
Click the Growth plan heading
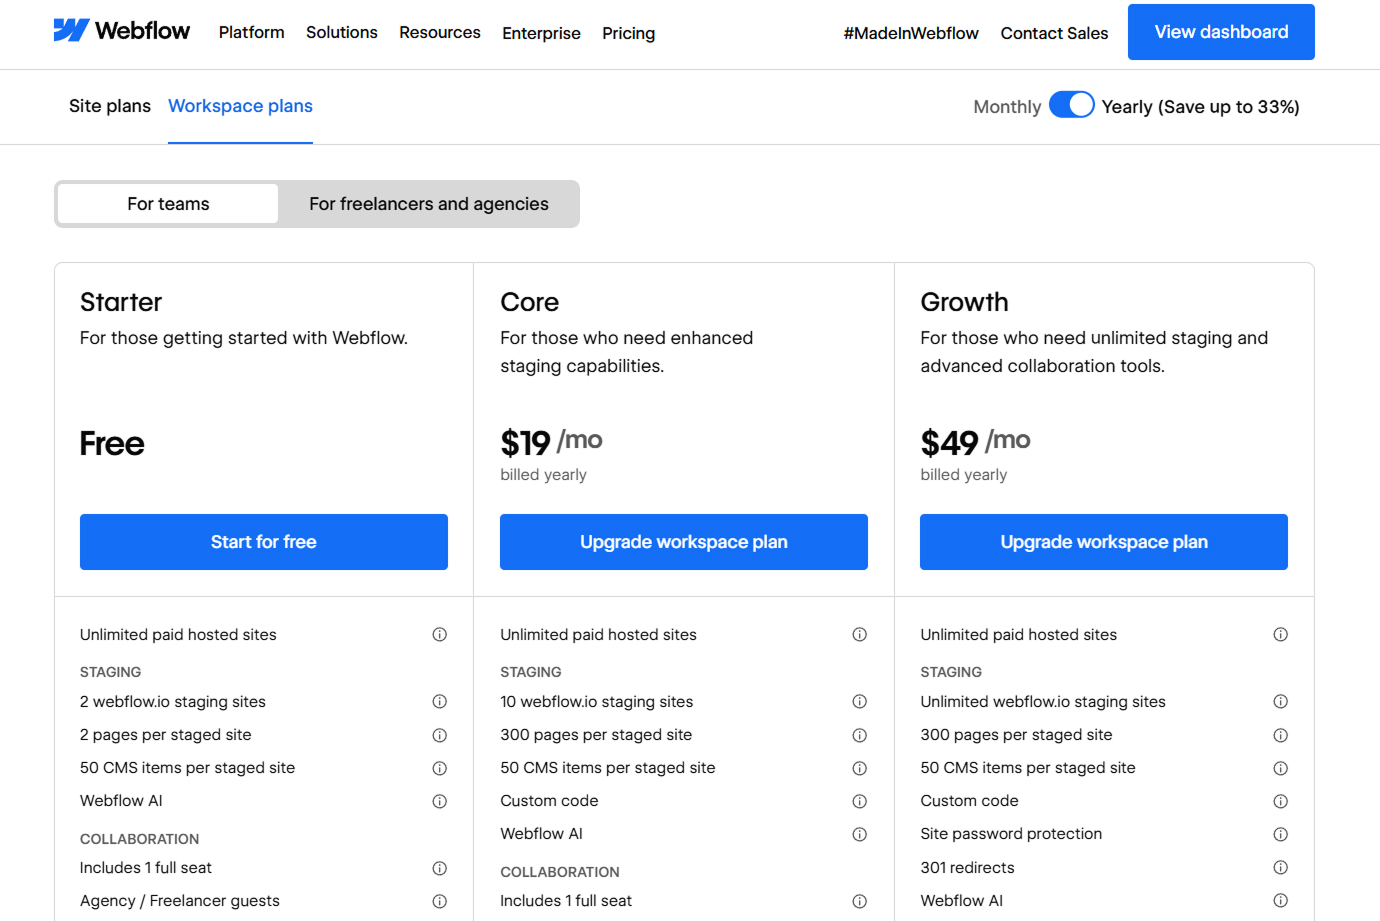pos(964,302)
